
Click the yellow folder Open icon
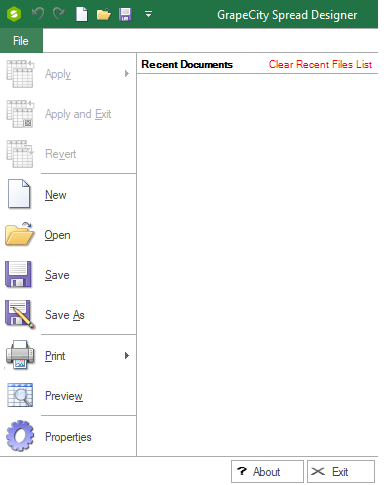19,234
